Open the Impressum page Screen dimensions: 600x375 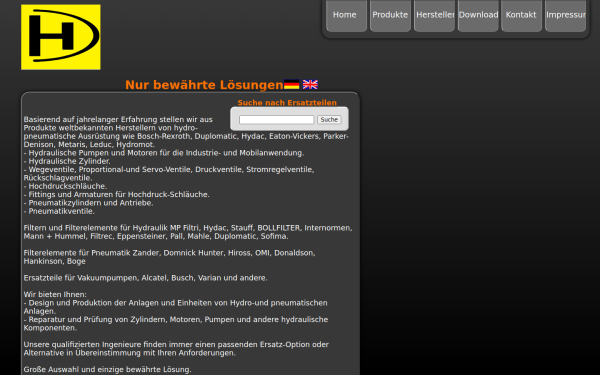(566, 15)
